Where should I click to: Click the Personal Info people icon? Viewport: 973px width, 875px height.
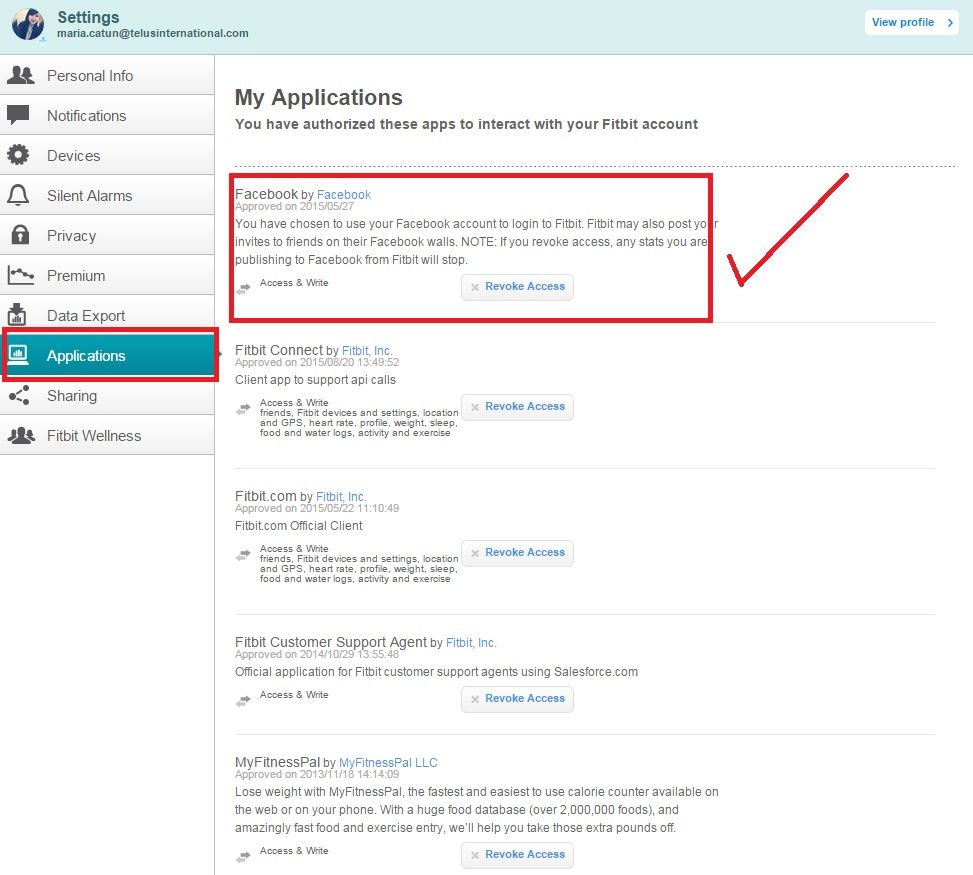20,75
